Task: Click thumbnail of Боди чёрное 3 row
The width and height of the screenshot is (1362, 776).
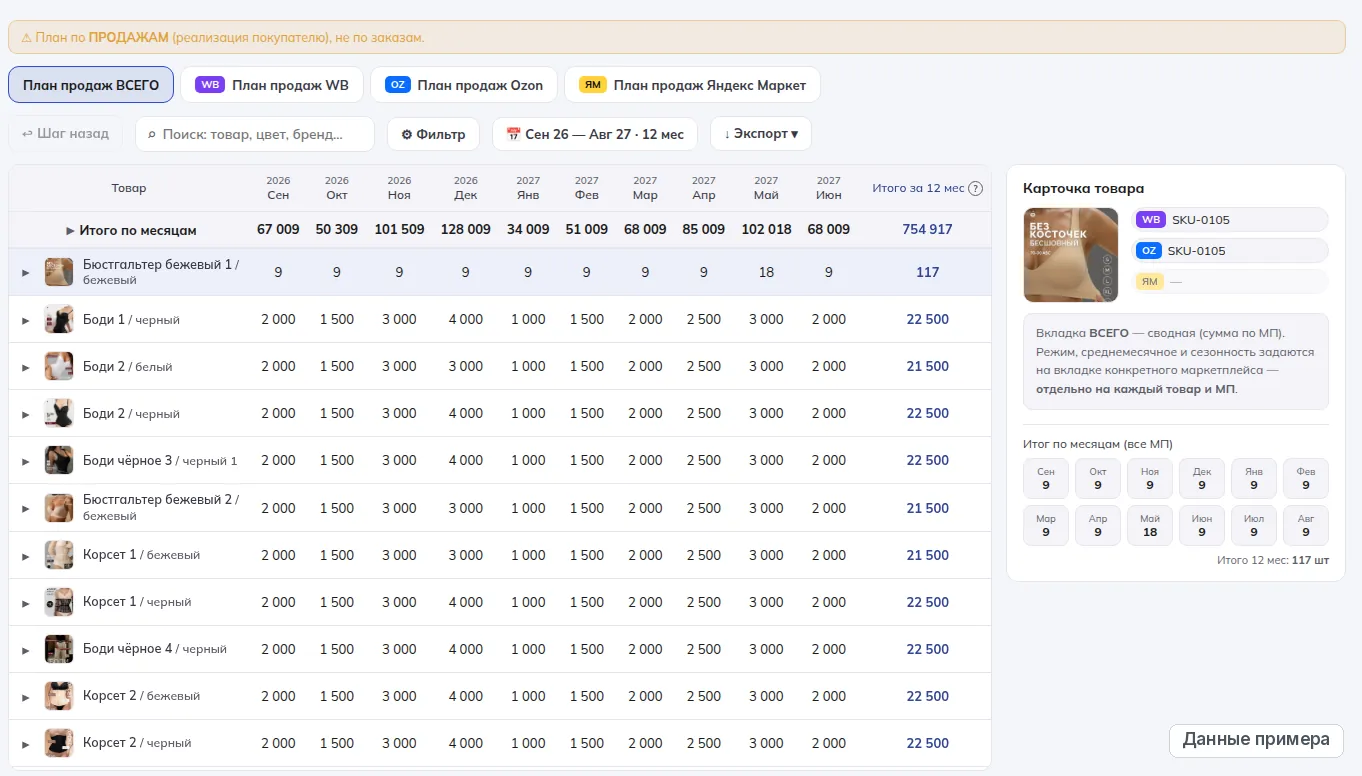Action: pos(59,460)
